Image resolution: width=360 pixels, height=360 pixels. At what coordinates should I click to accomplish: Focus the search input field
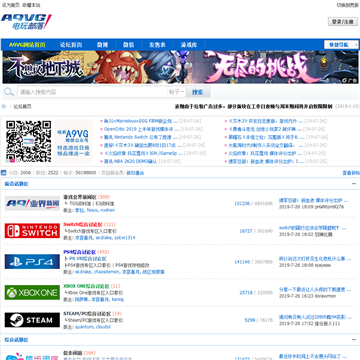[x=92, y=92]
